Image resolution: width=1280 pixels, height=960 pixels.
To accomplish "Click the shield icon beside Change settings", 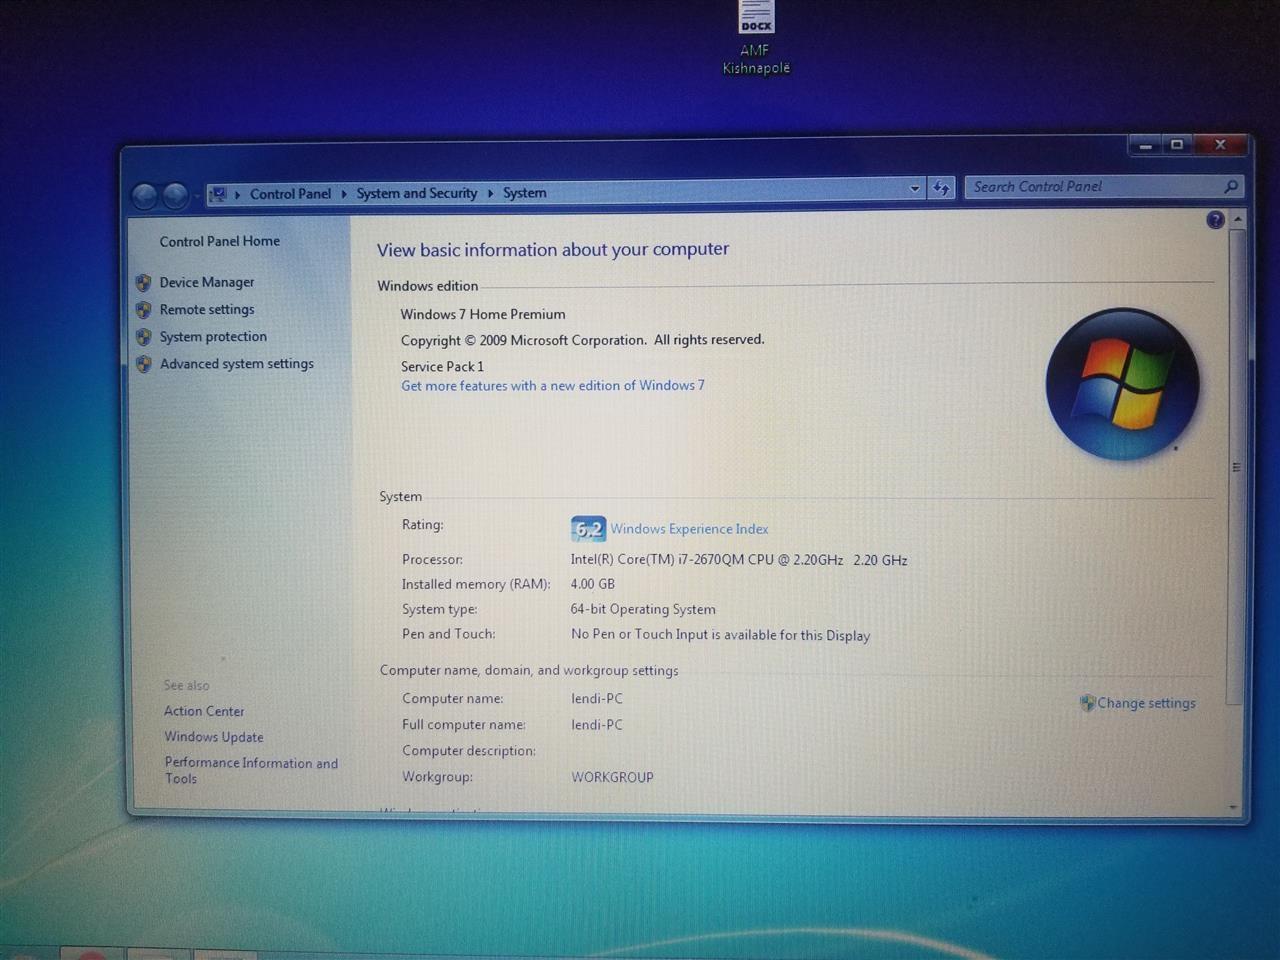I will pos(1087,703).
